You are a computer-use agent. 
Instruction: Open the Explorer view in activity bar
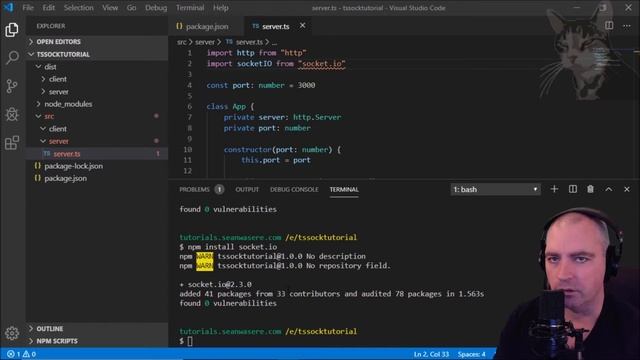click(x=12, y=30)
